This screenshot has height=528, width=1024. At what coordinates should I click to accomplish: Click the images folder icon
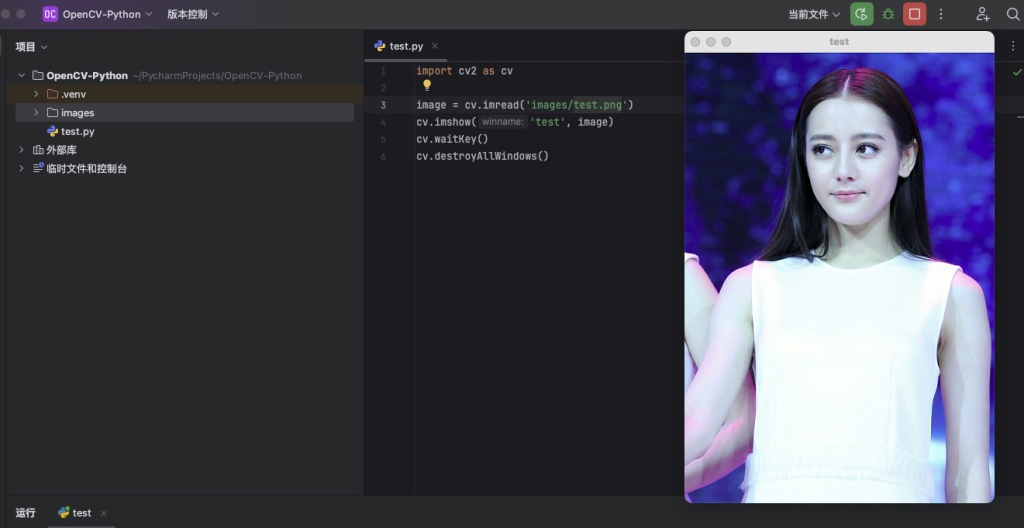pos(53,112)
